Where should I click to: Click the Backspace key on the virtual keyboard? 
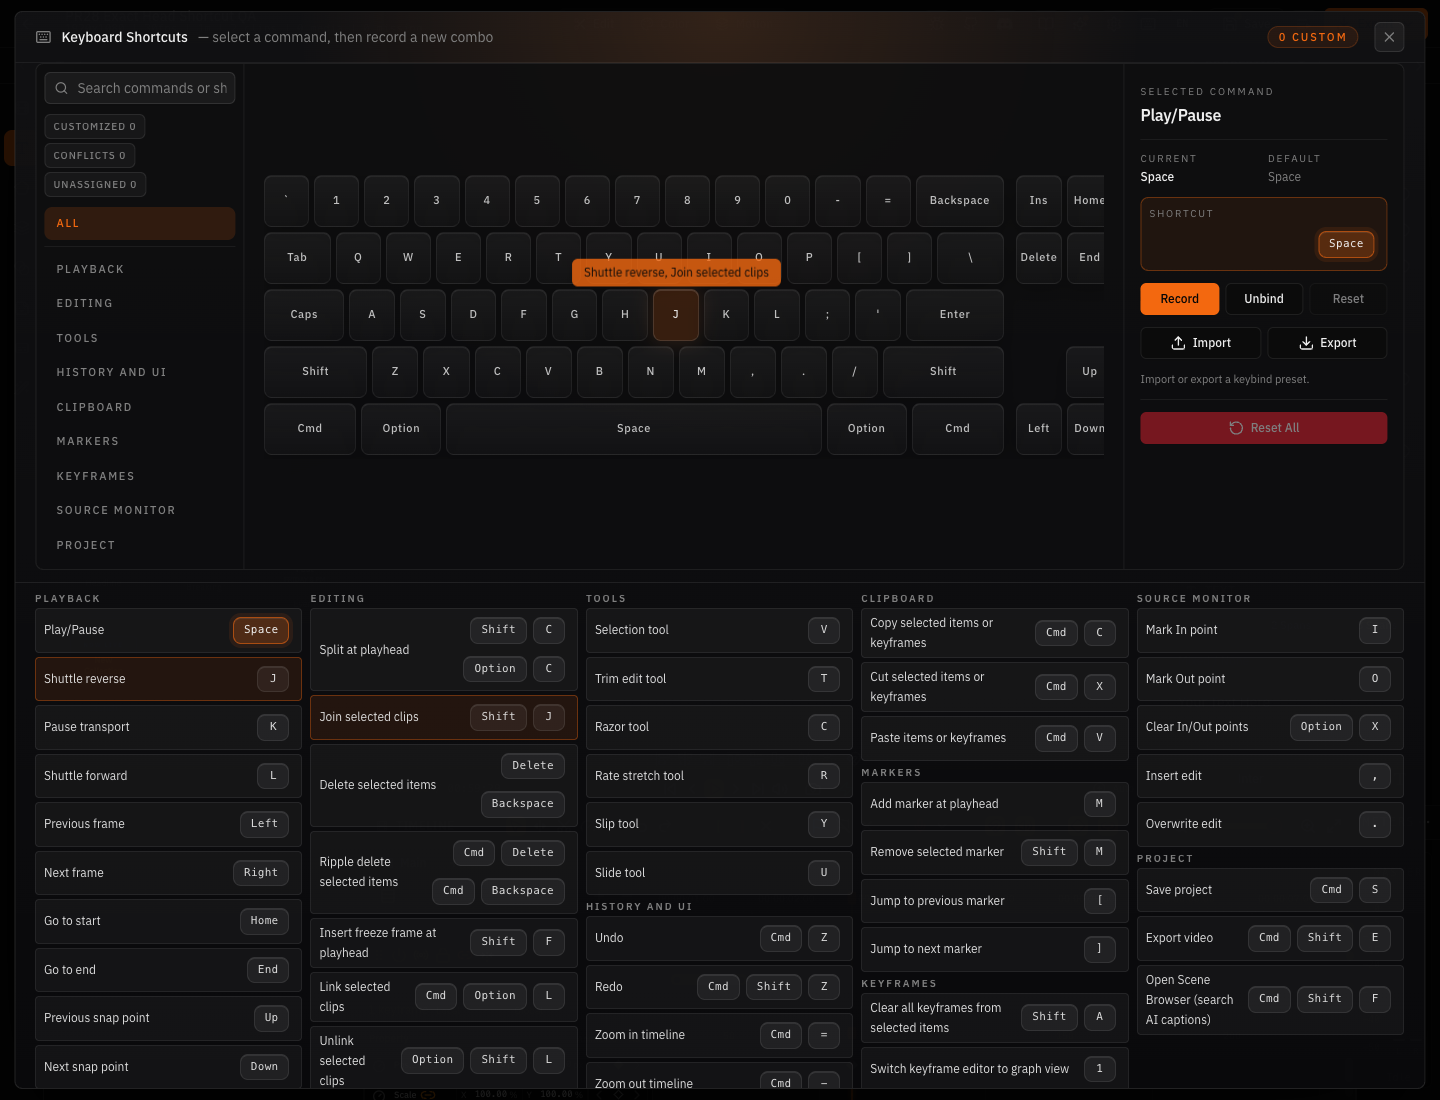coord(960,201)
